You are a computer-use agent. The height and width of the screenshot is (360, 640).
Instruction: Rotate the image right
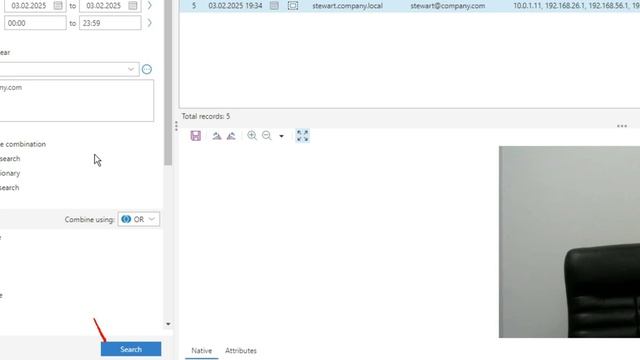[231, 136]
